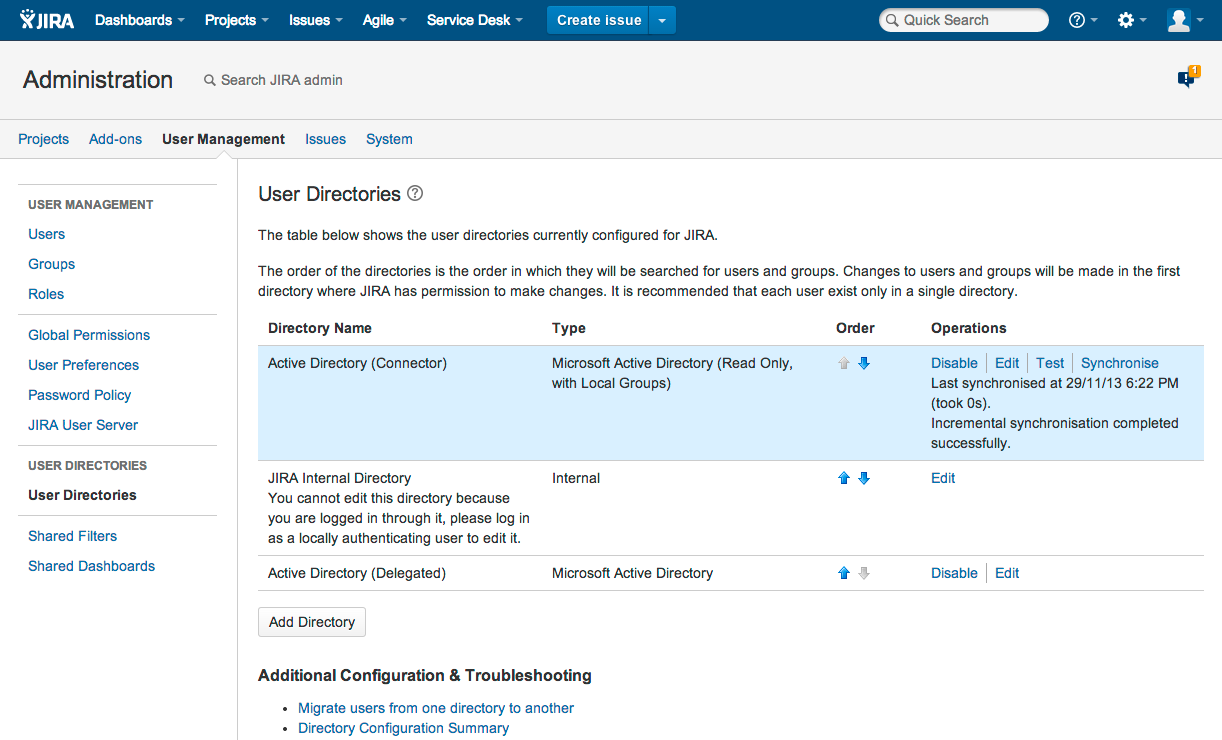The image size is (1222, 740).
Task: Switch to the System tab
Action: click(389, 139)
